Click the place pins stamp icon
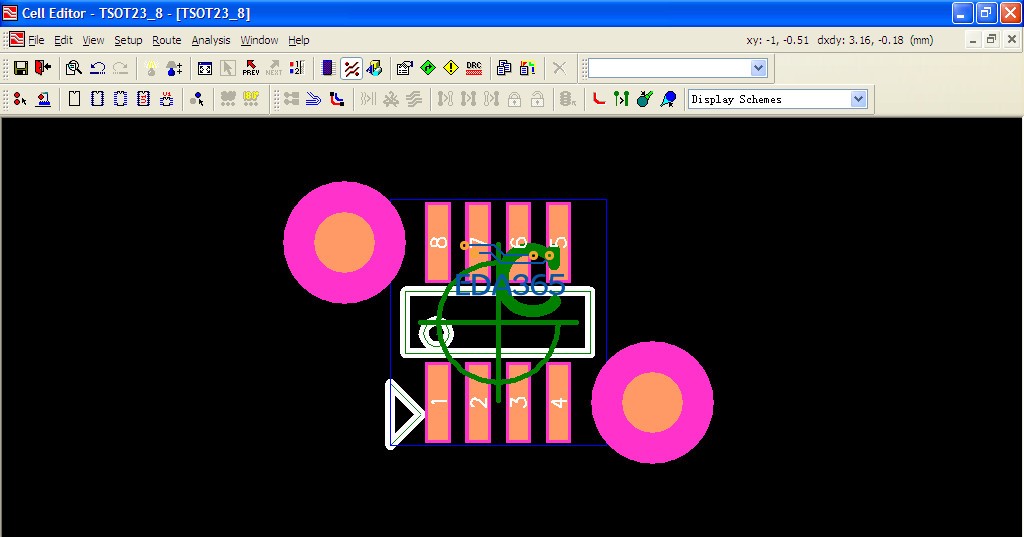Viewport: 1024px width, 537px height. click(x=43, y=99)
